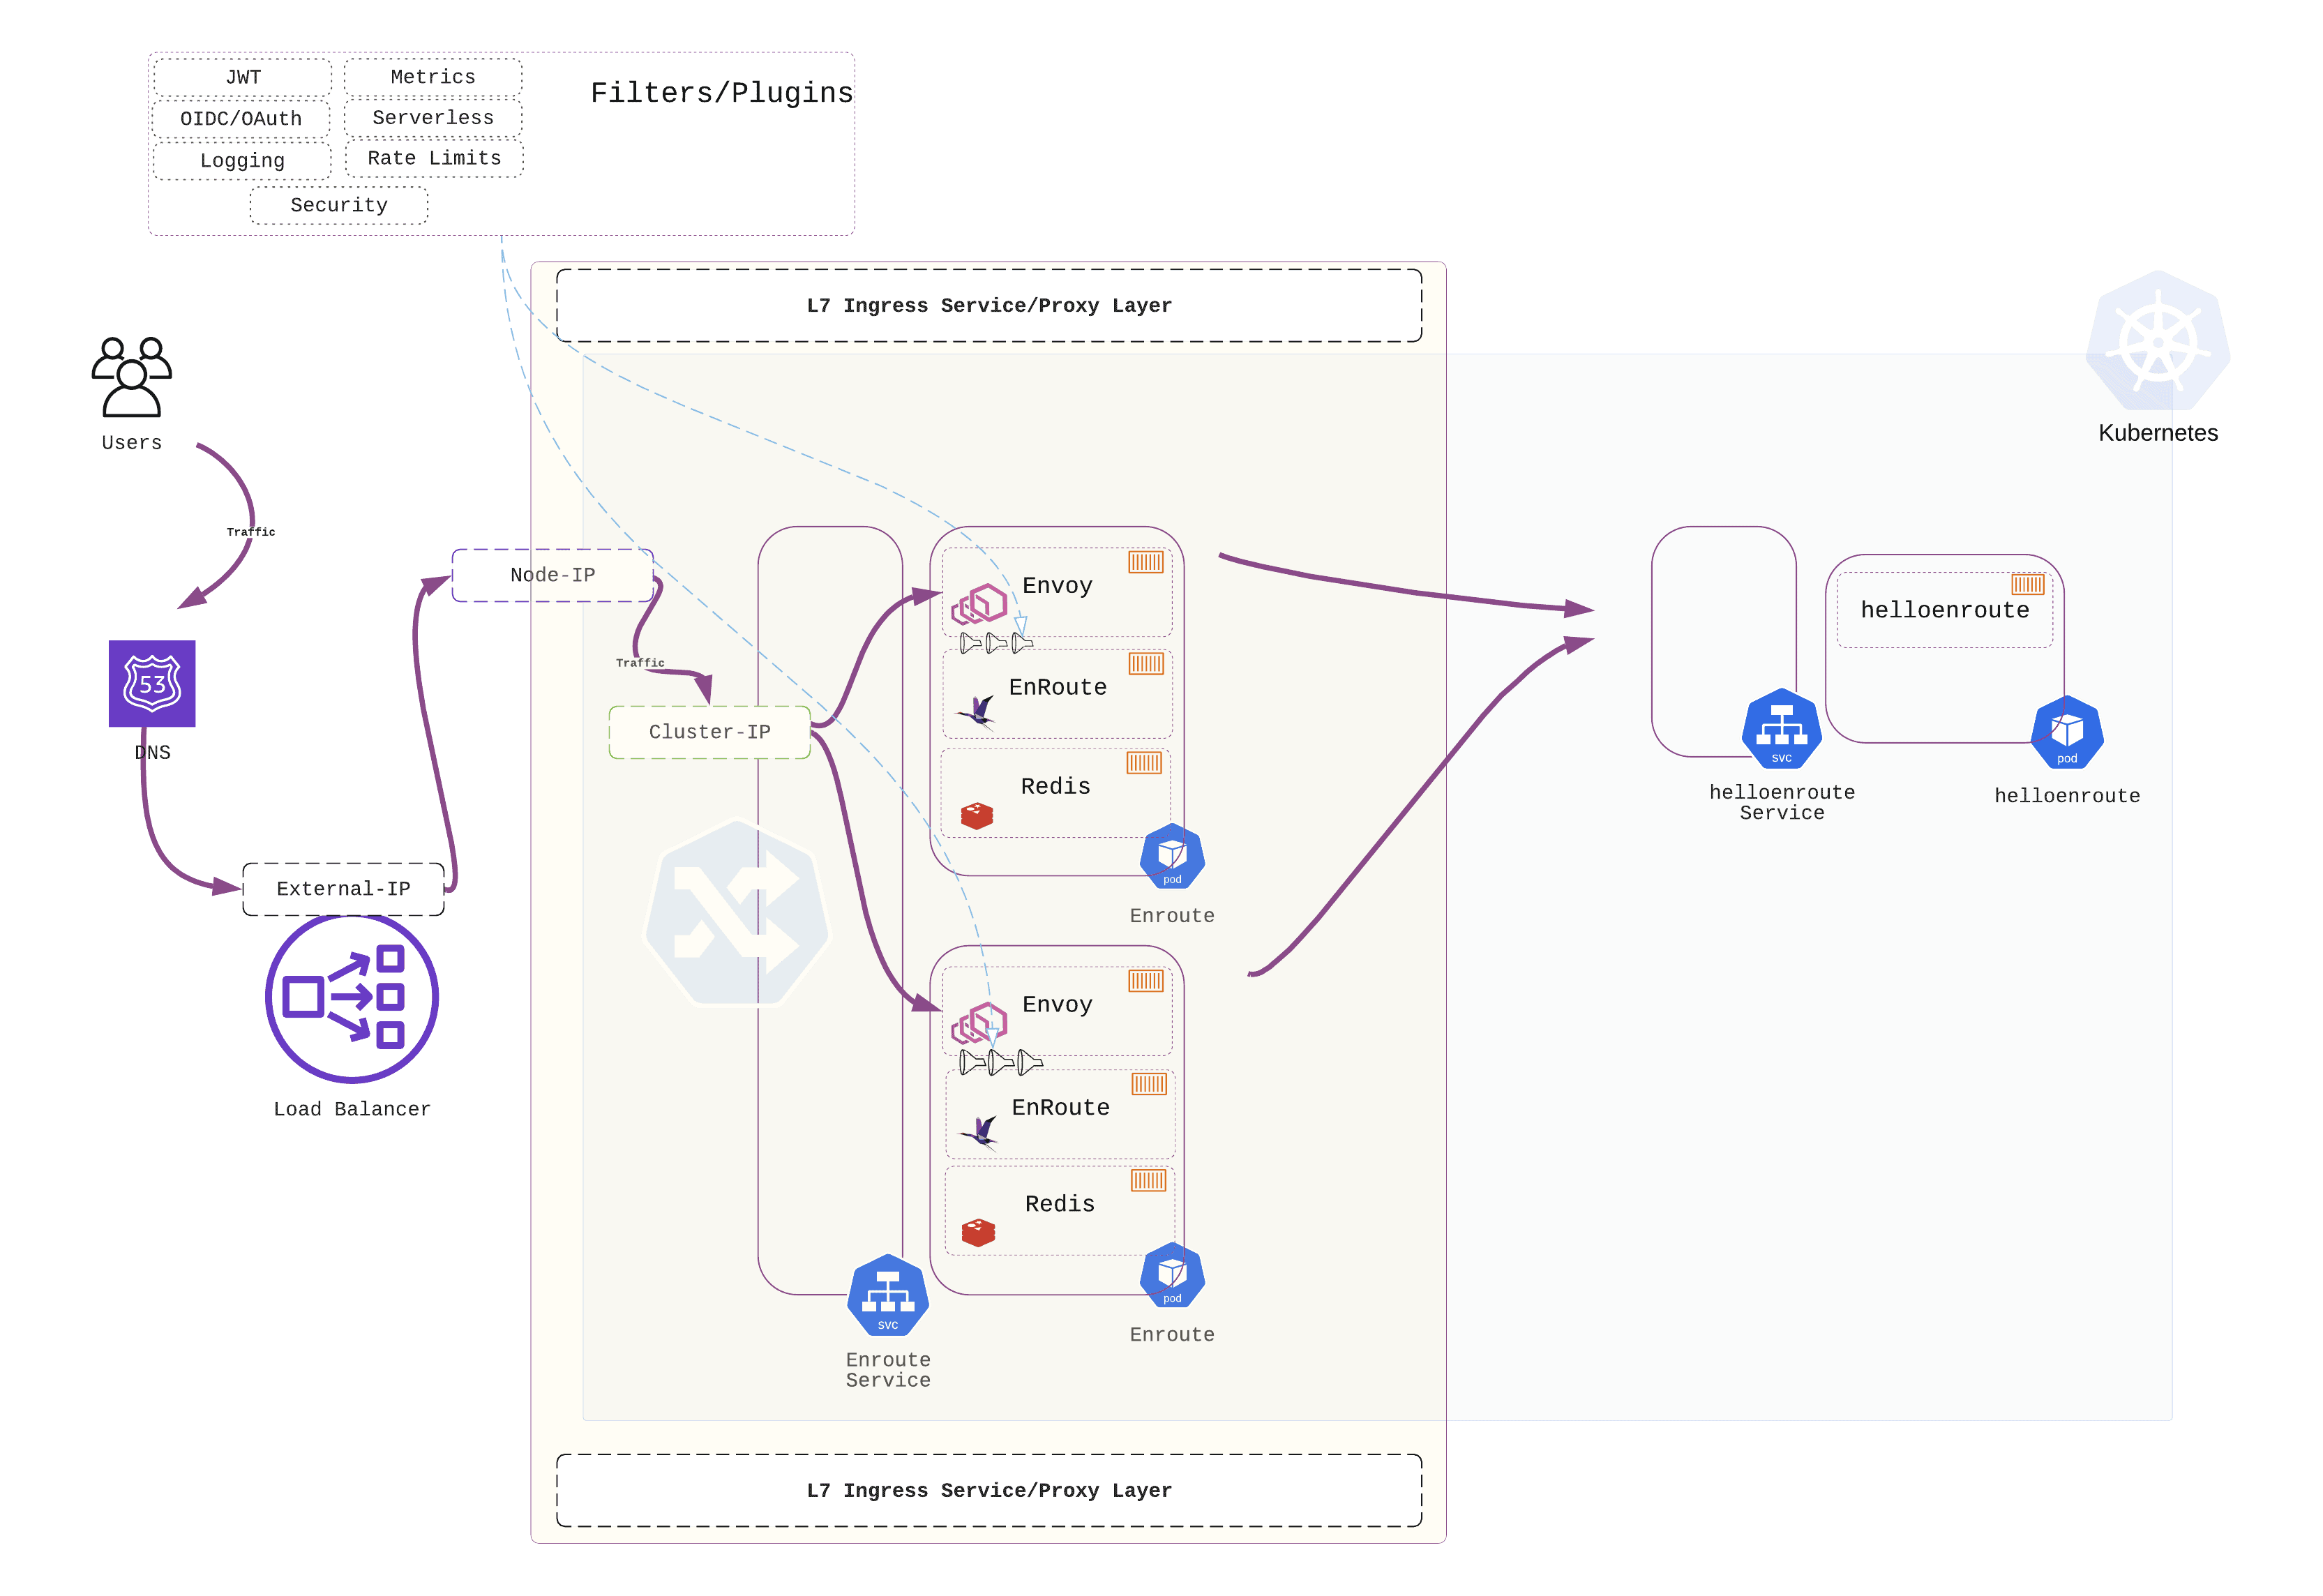This screenshot has width=2323, height=1596.
Task: Click the Traffic label below Node-IP
Action: coord(640,663)
